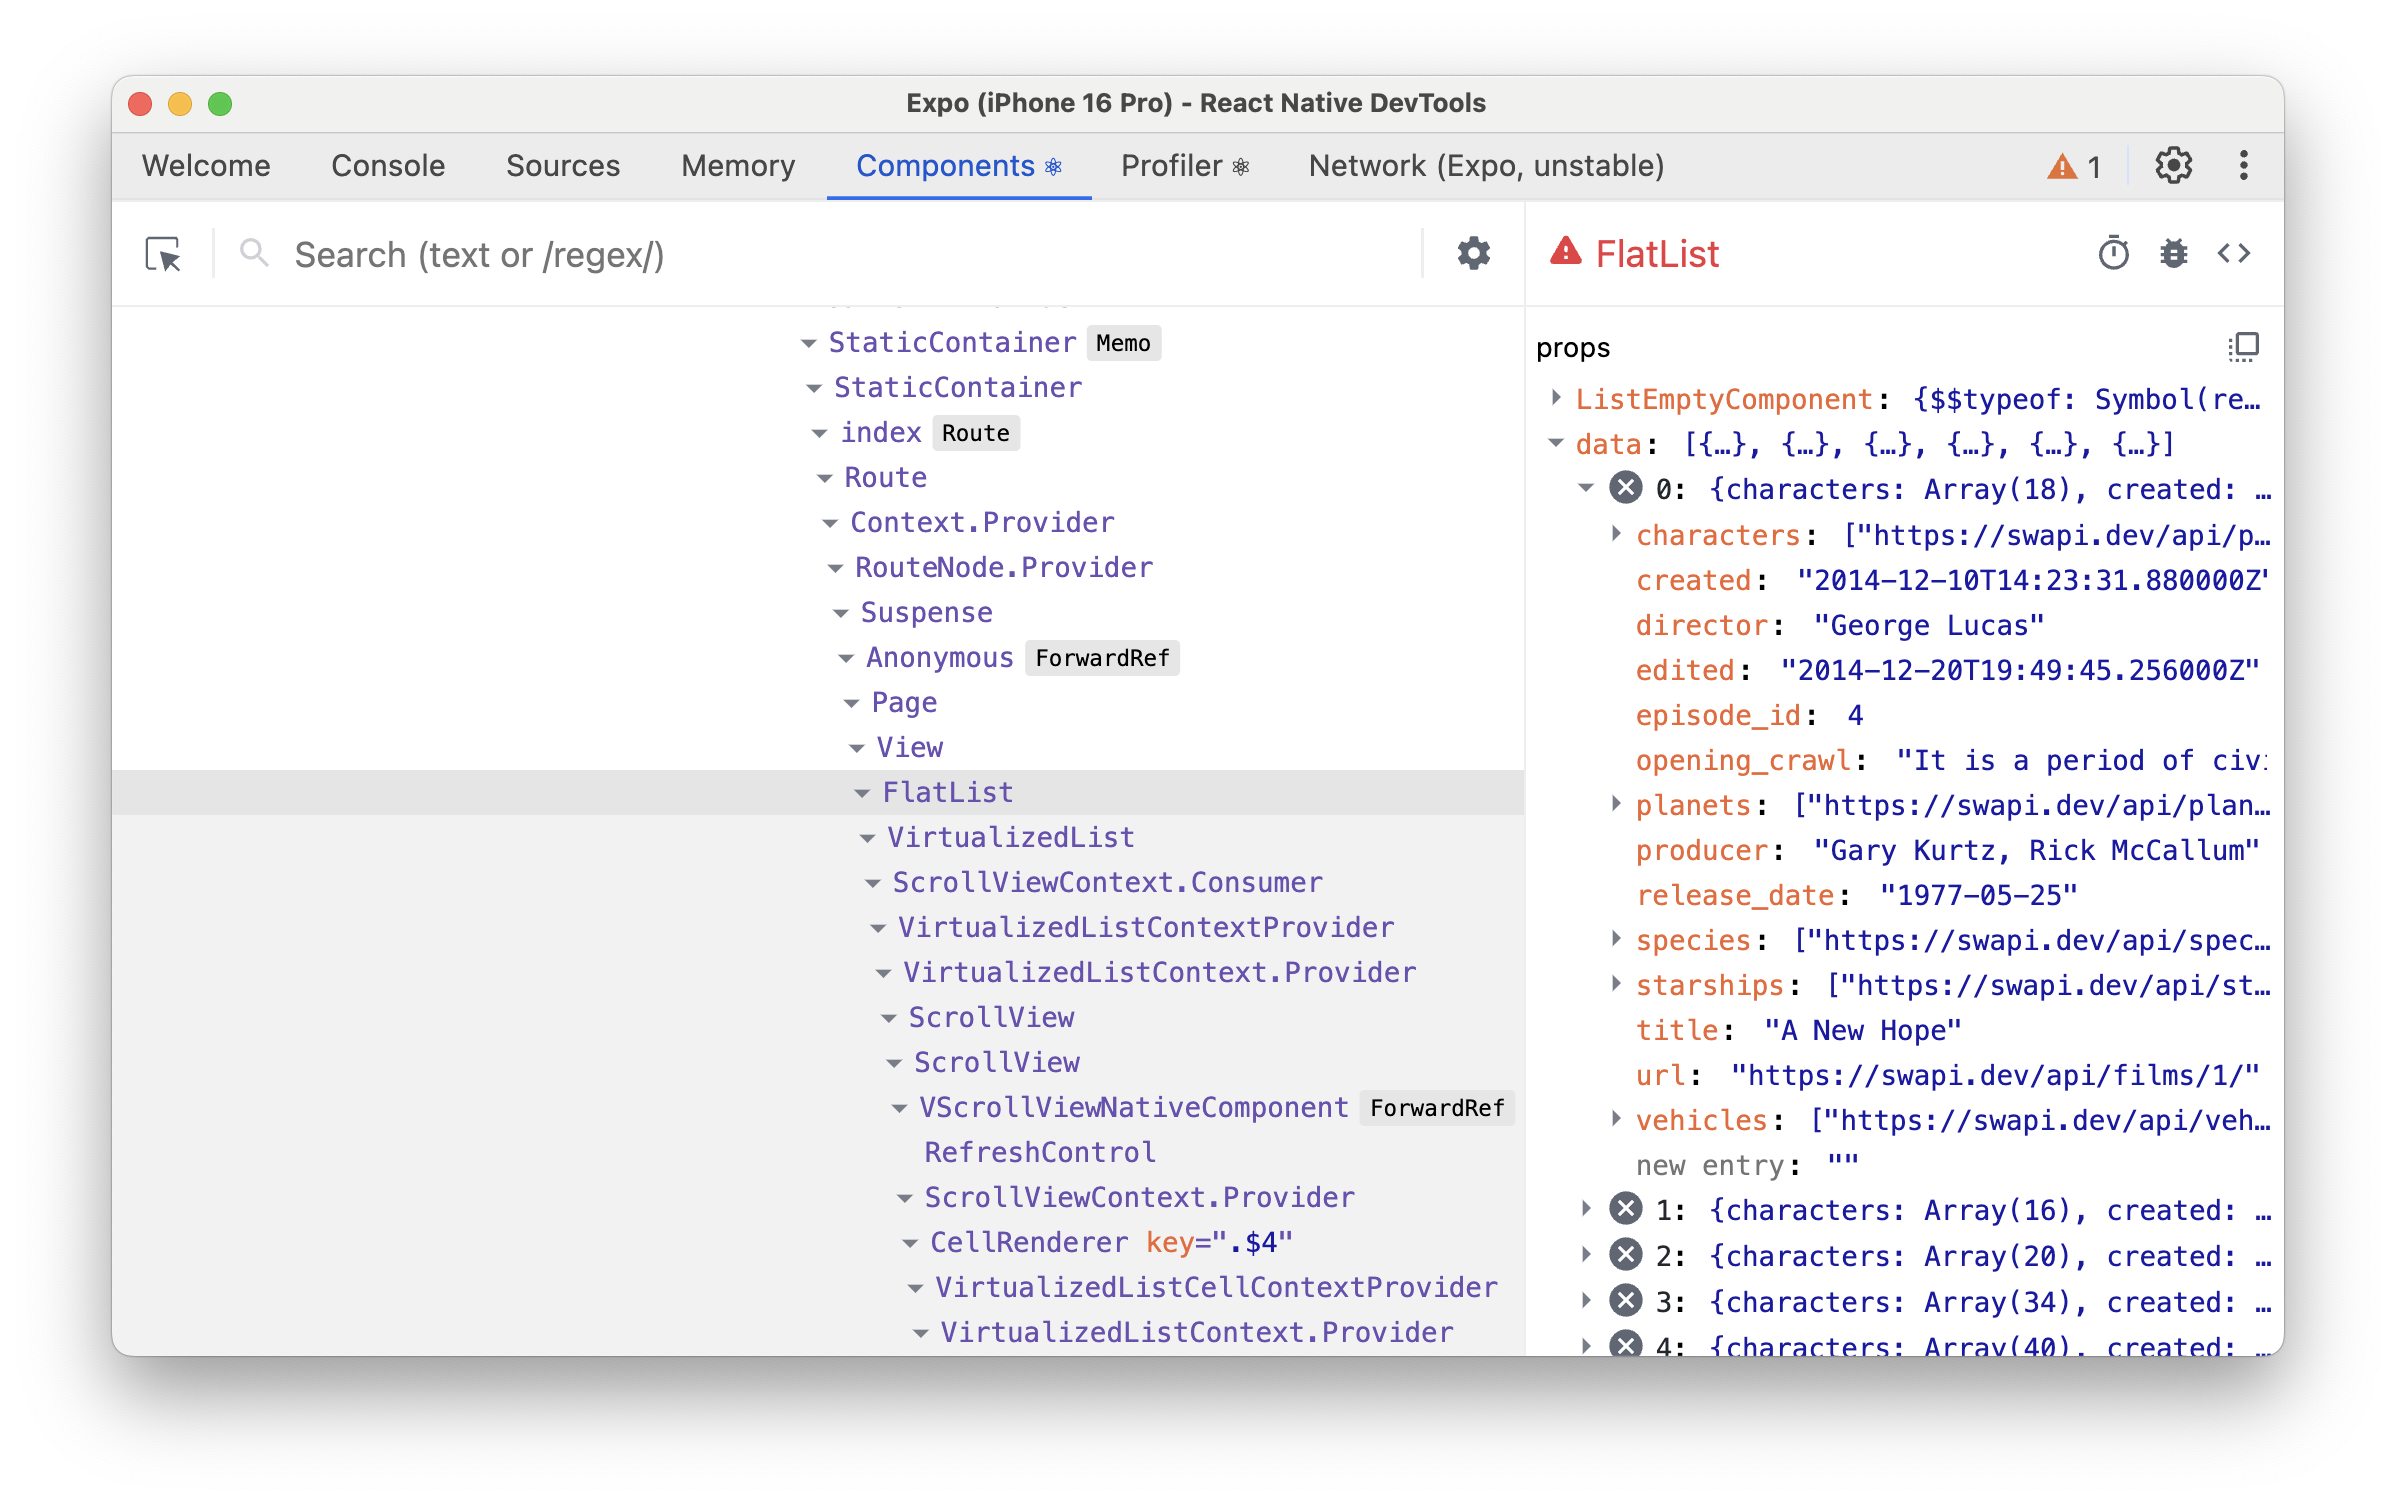Expand data item 1 in props panel

coord(1587,1210)
